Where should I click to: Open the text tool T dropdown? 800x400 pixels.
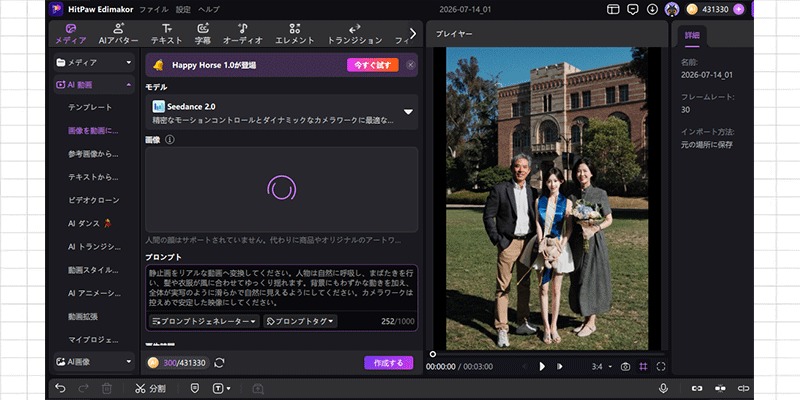coord(221,388)
